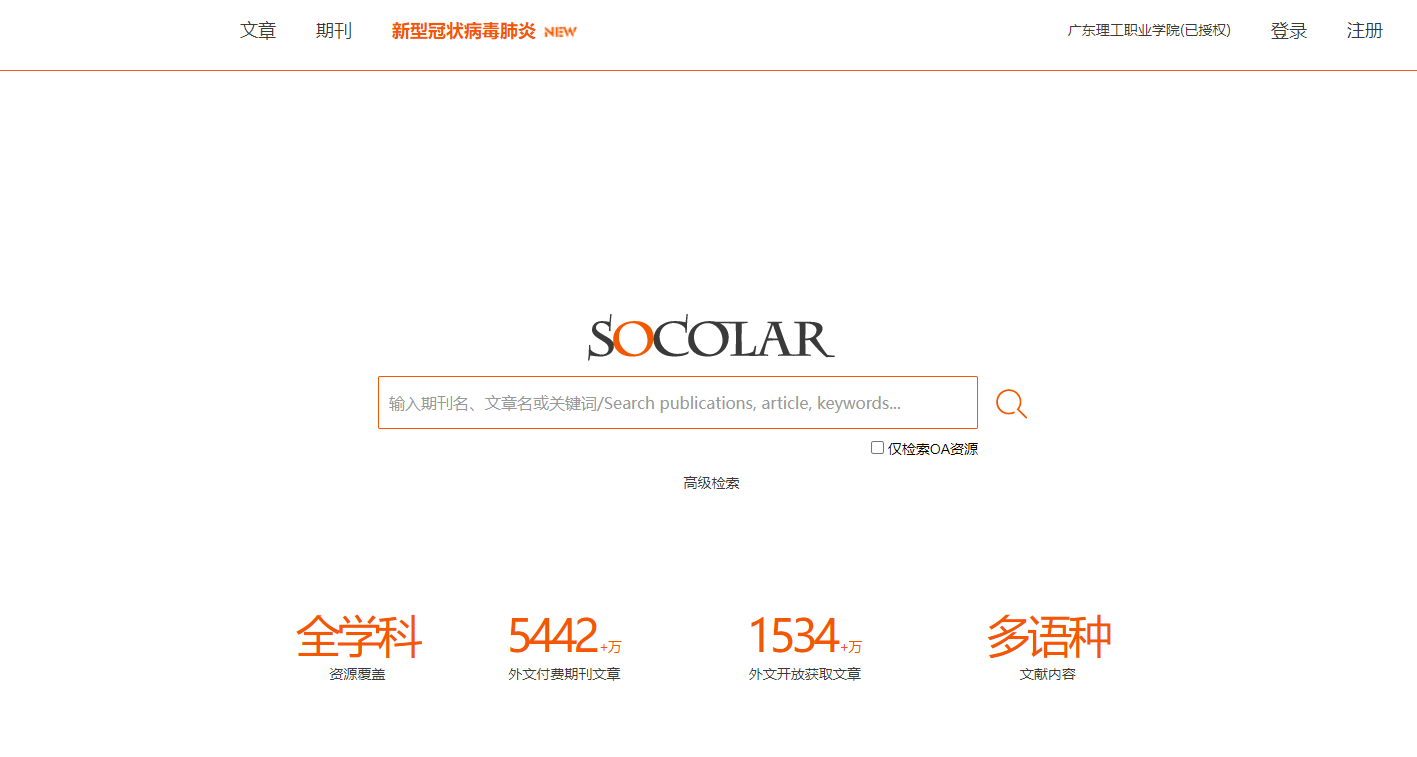Enable the 仅检索OA资源 checkbox
The width and height of the screenshot is (1417, 757).
(x=877, y=448)
